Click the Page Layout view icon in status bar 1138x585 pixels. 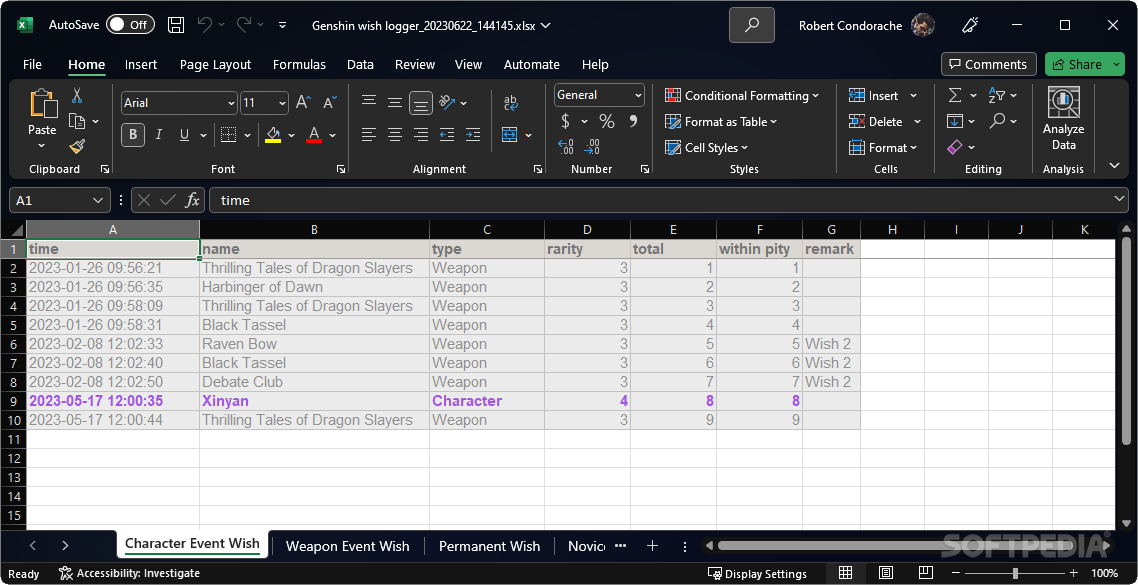[x=885, y=573]
